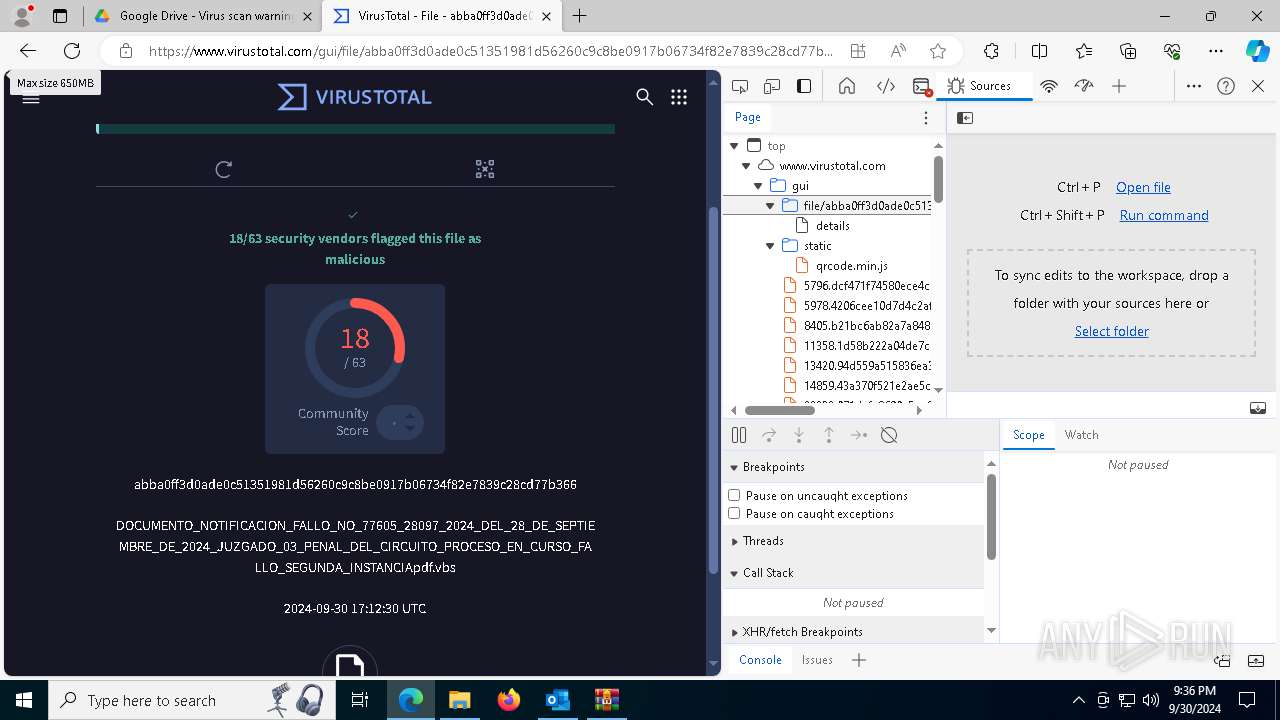Screen dimensions: 1280x720
Task: Switch to the Watch tab
Action: (1081, 435)
